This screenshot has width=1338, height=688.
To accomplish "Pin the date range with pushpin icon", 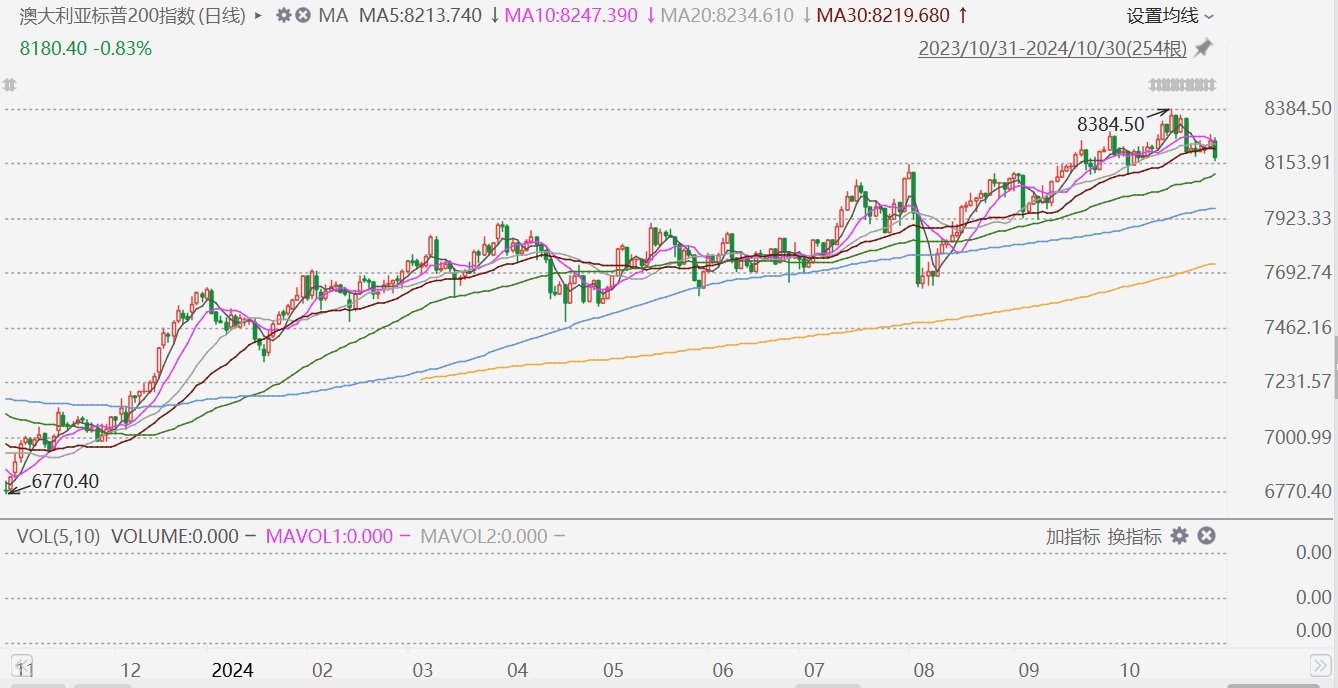I will pos(1204,49).
